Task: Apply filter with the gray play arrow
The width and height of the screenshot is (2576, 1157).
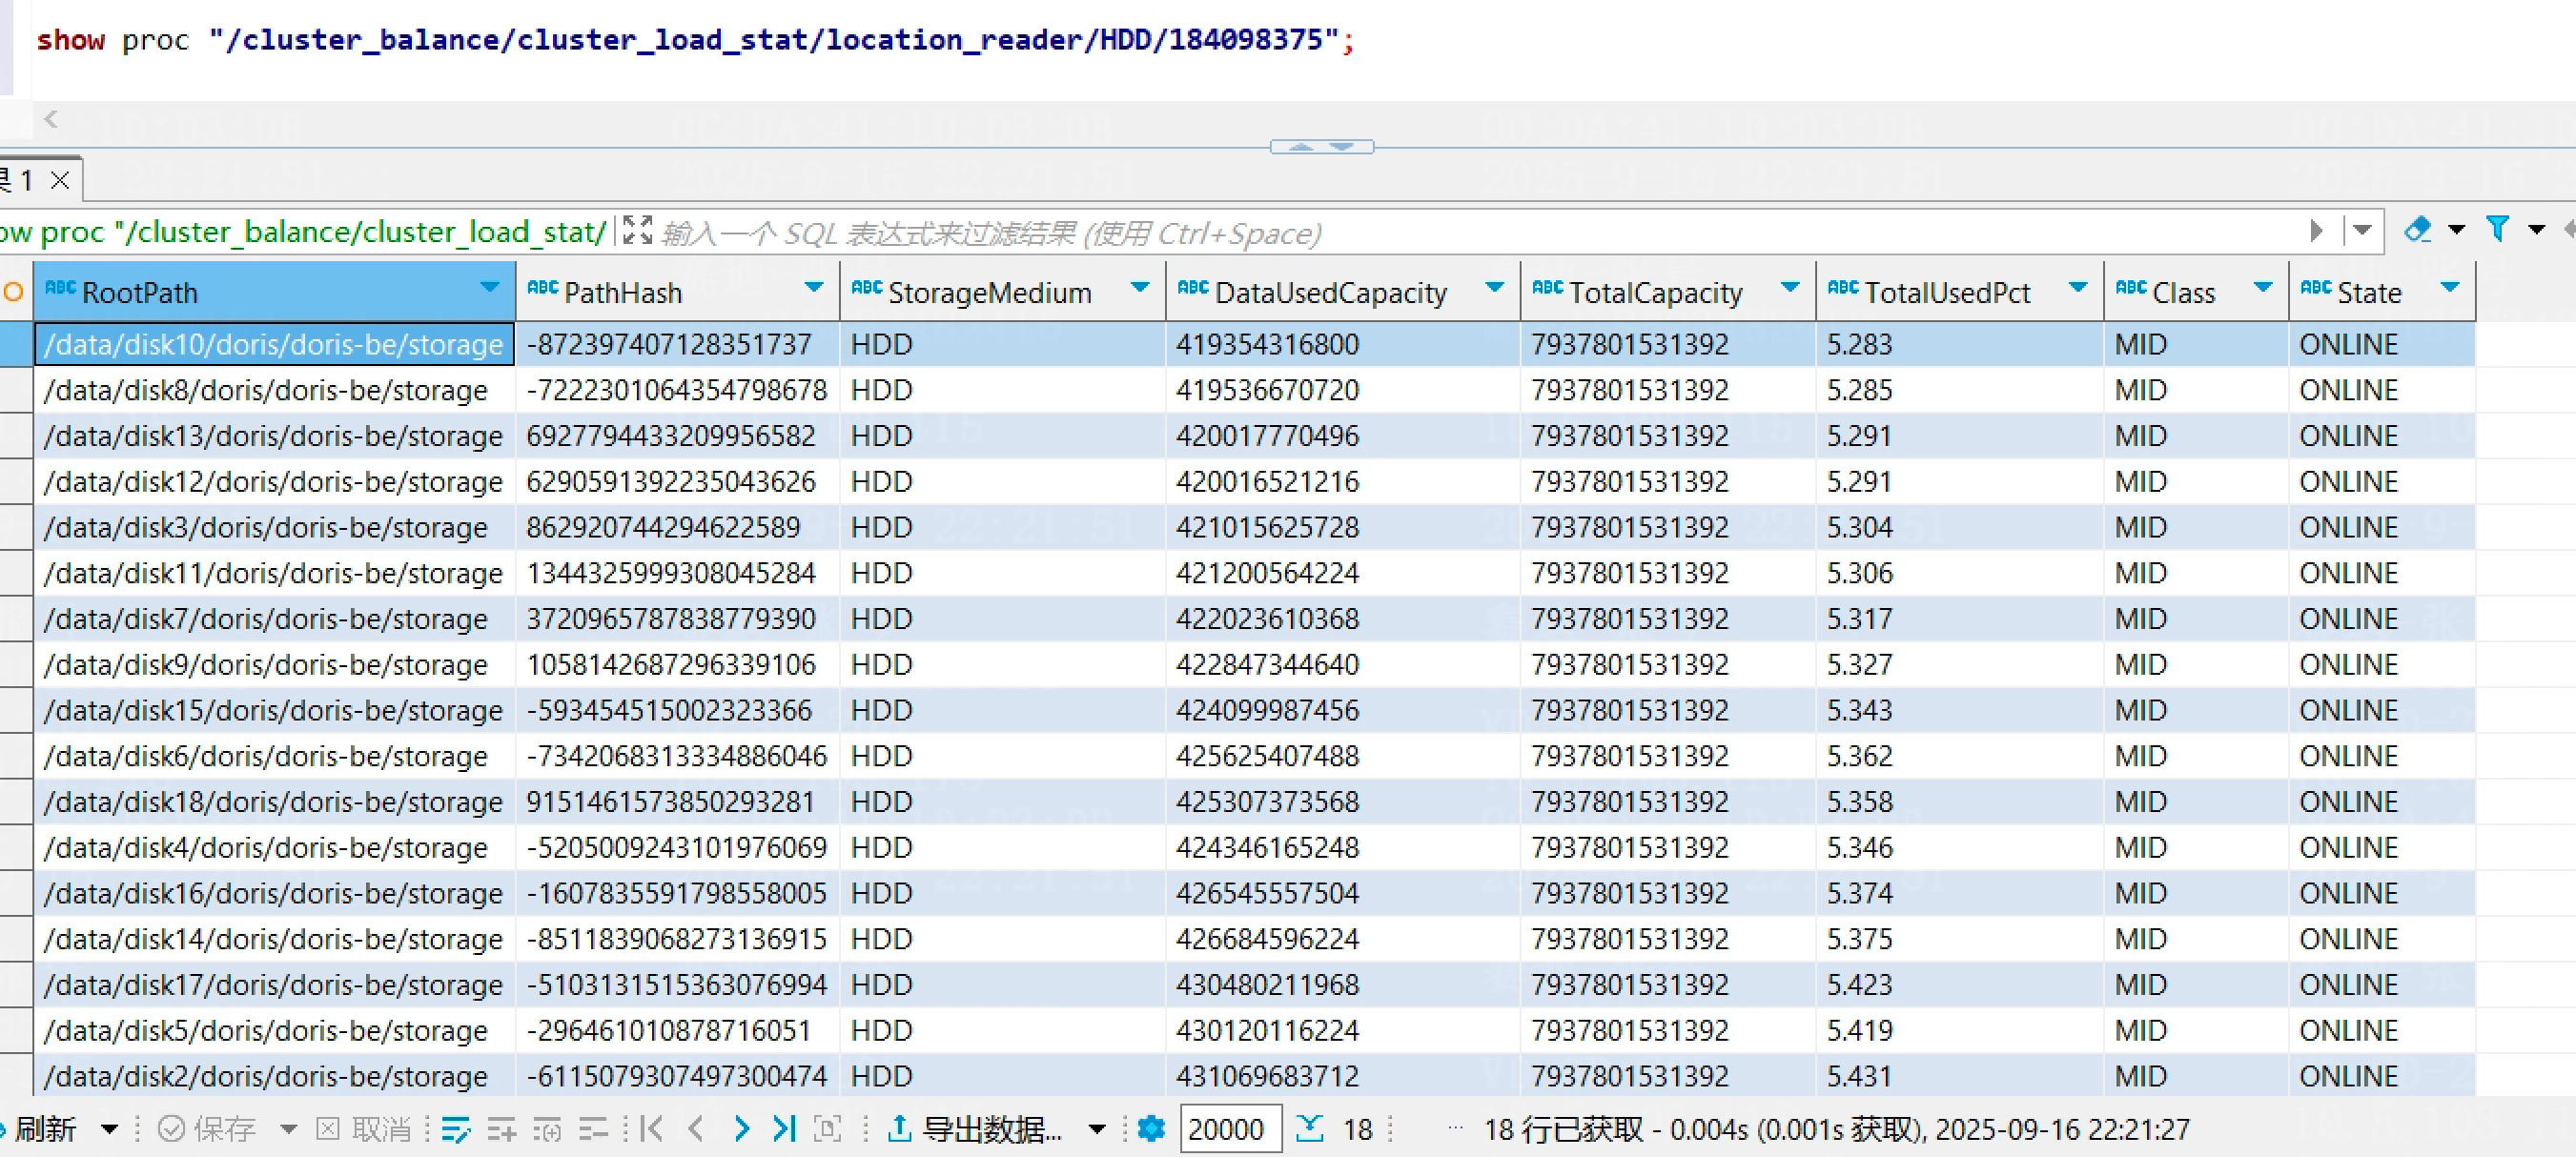Action: (x=2316, y=232)
